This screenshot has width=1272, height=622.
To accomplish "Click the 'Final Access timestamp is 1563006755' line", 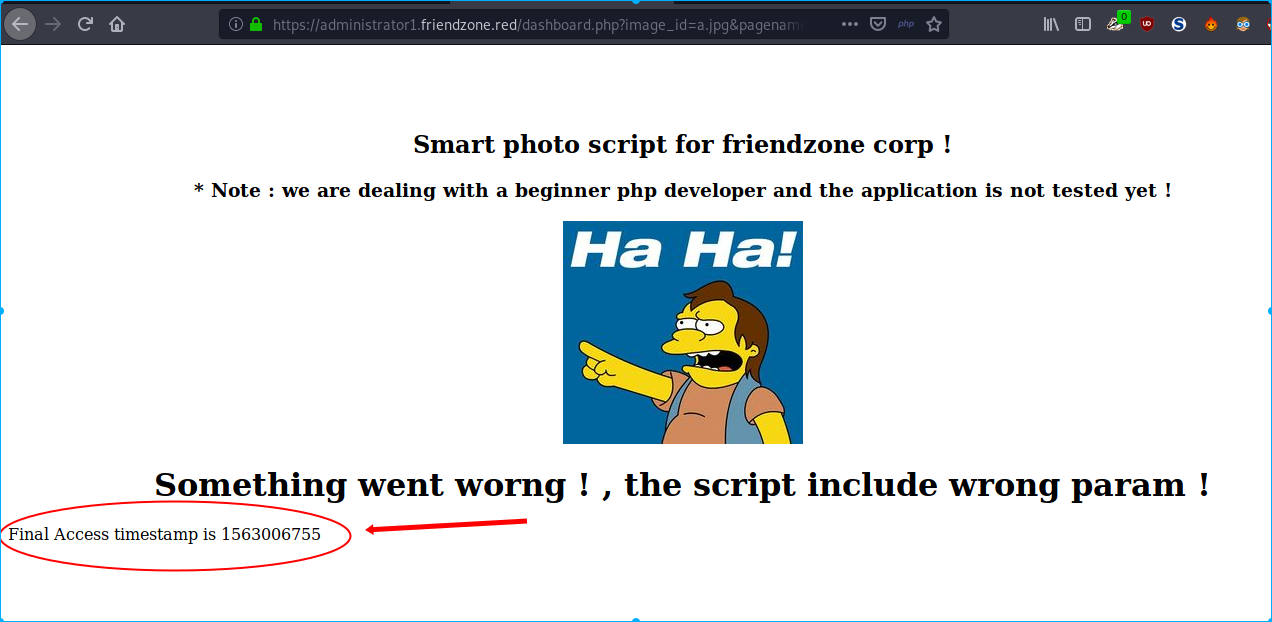I will coord(165,534).
